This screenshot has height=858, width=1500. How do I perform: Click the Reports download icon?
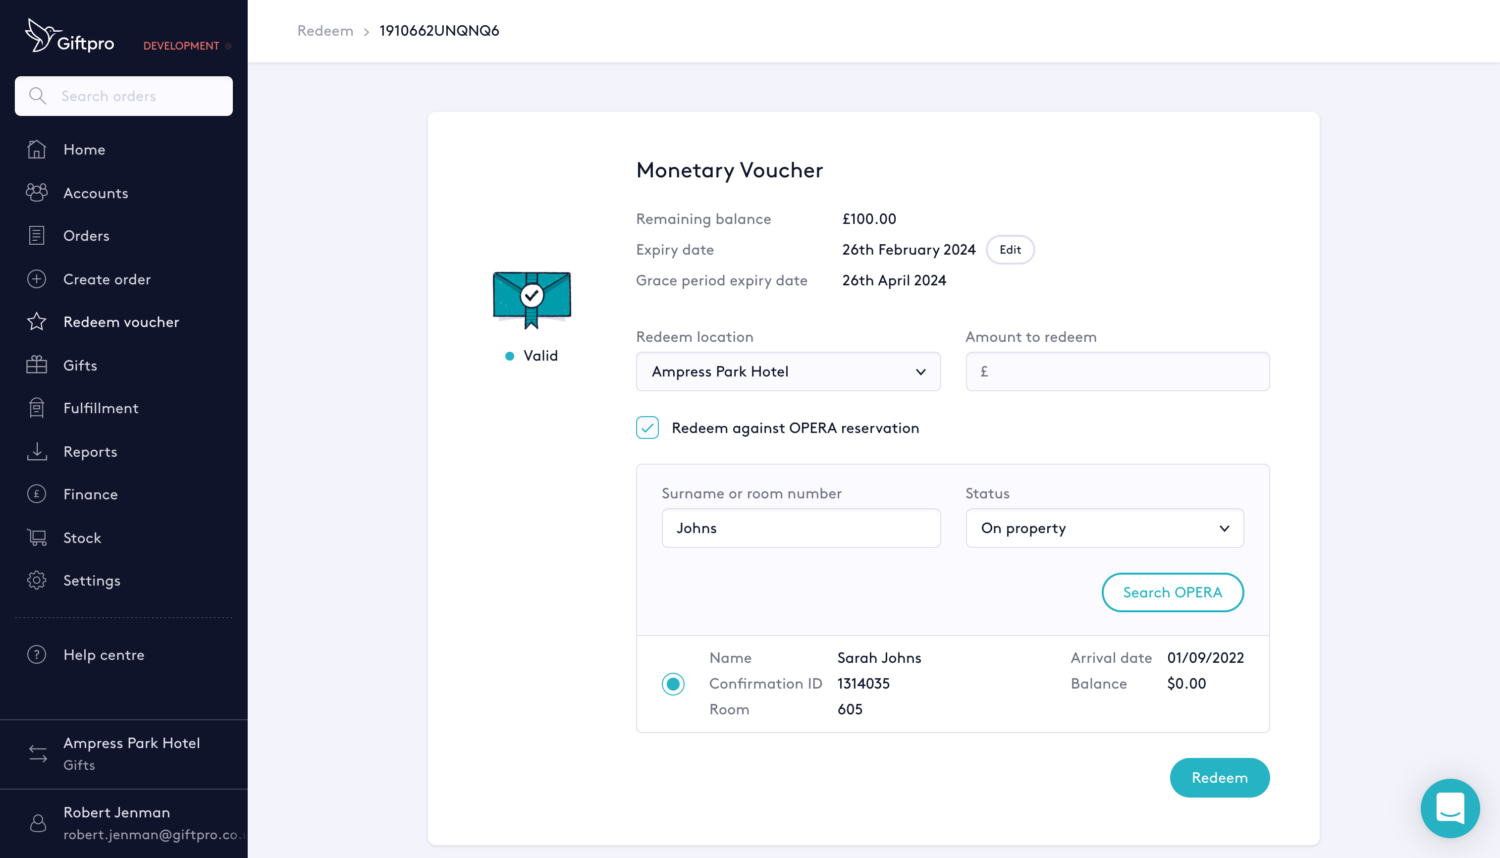point(37,451)
